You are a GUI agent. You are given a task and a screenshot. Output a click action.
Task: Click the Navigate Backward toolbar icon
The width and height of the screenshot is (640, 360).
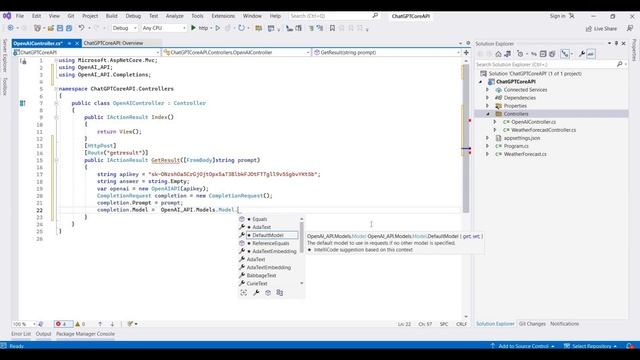point(11,28)
